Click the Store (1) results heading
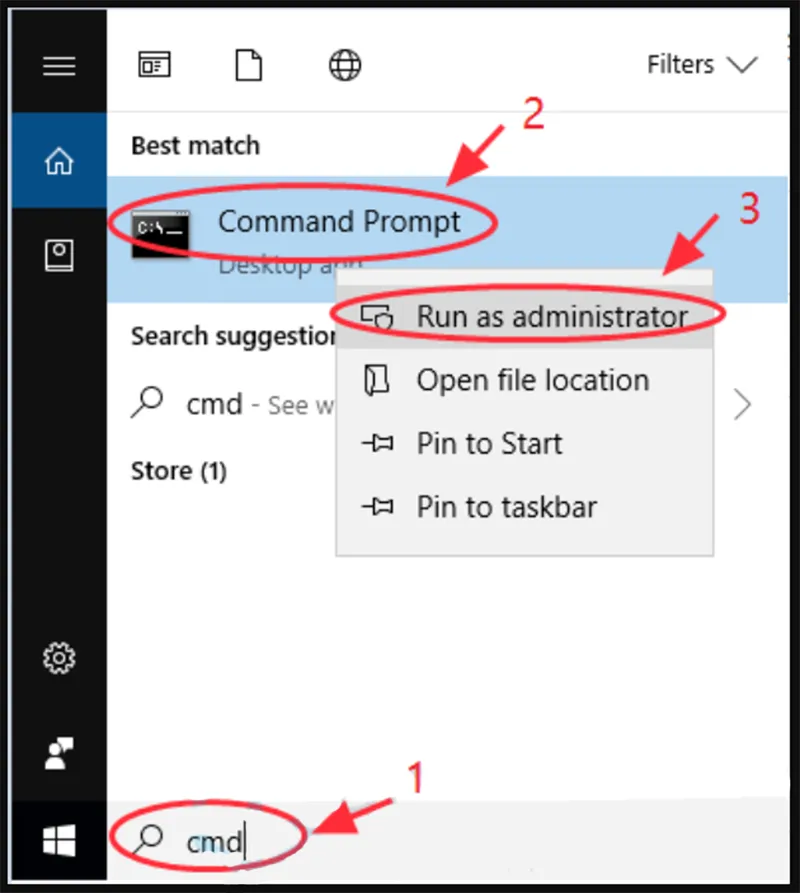Screen dimensions: 800x893 pyautogui.click(x=179, y=470)
